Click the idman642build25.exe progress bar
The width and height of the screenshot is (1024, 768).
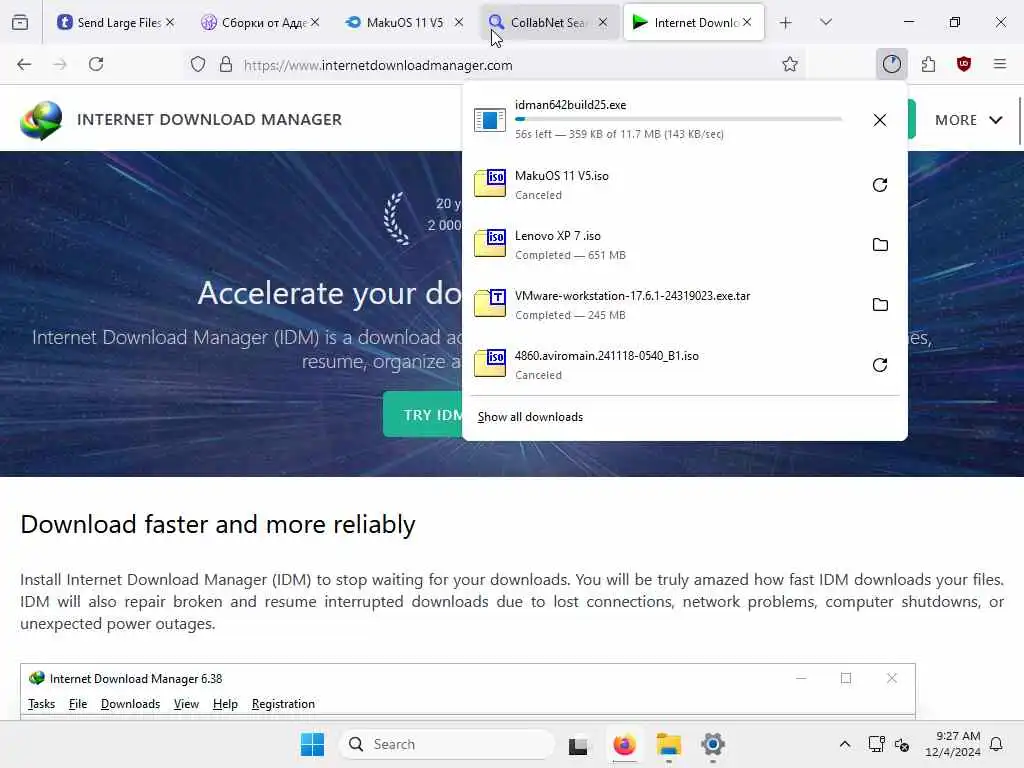[678, 119]
